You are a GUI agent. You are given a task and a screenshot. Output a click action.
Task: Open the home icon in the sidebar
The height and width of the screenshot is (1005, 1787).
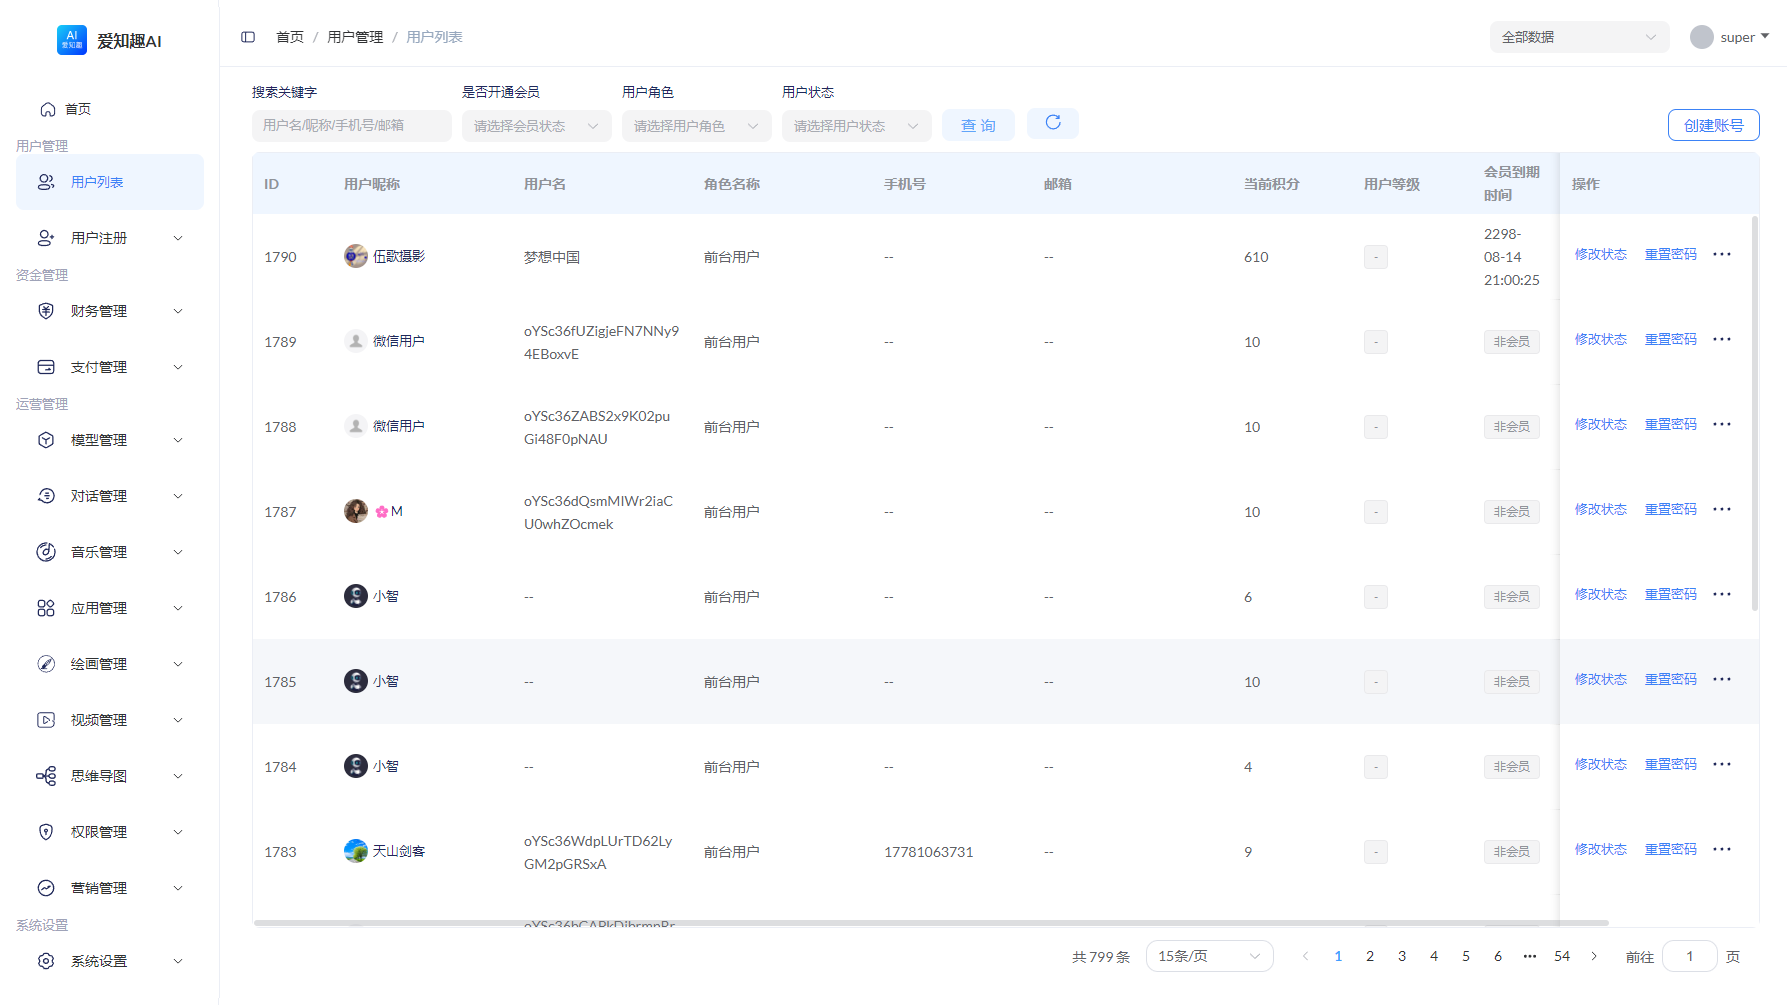48,109
